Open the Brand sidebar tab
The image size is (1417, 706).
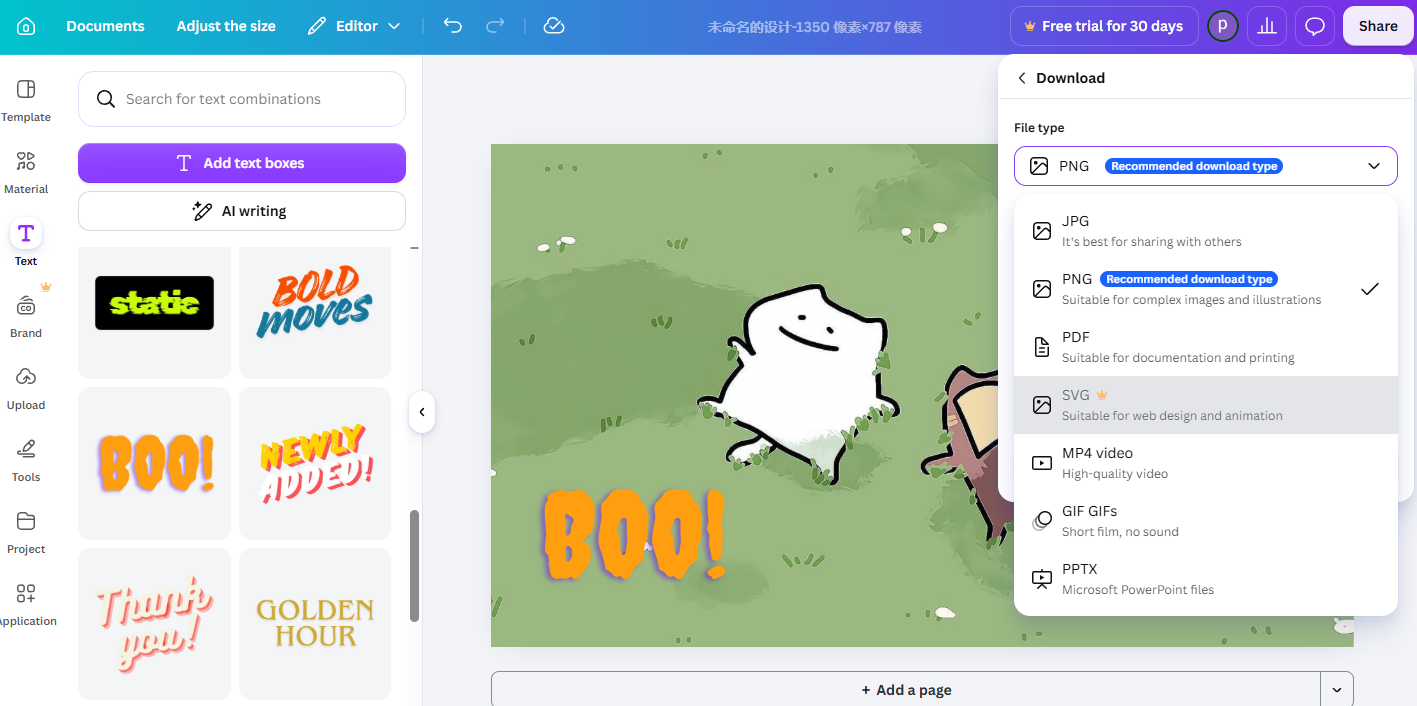tap(26, 317)
